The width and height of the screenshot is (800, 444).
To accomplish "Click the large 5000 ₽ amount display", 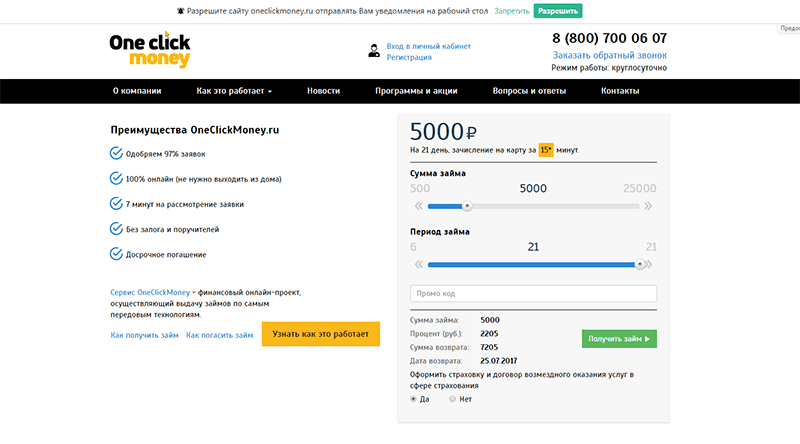I will point(443,132).
